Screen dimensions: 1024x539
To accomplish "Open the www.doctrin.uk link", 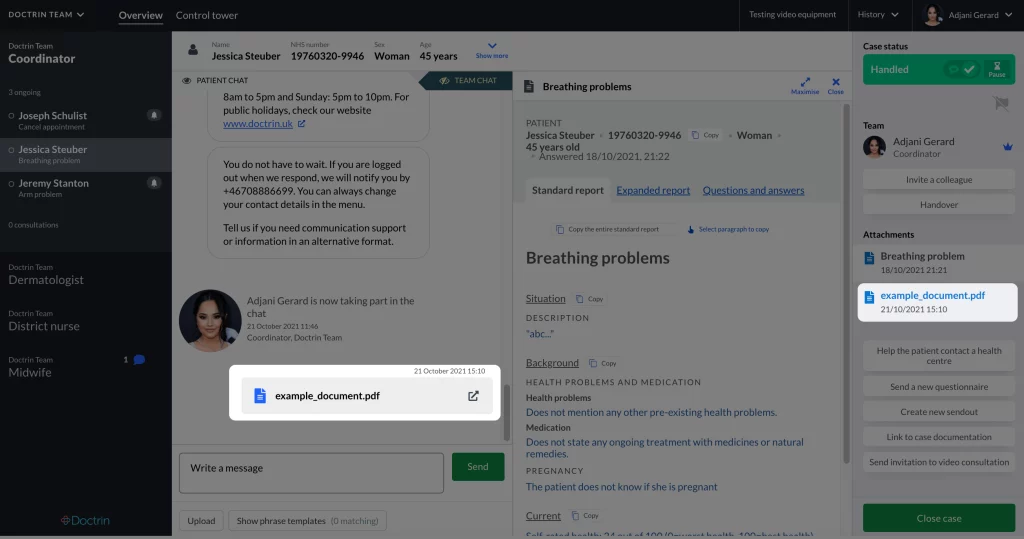I will click(x=258, y=123).
